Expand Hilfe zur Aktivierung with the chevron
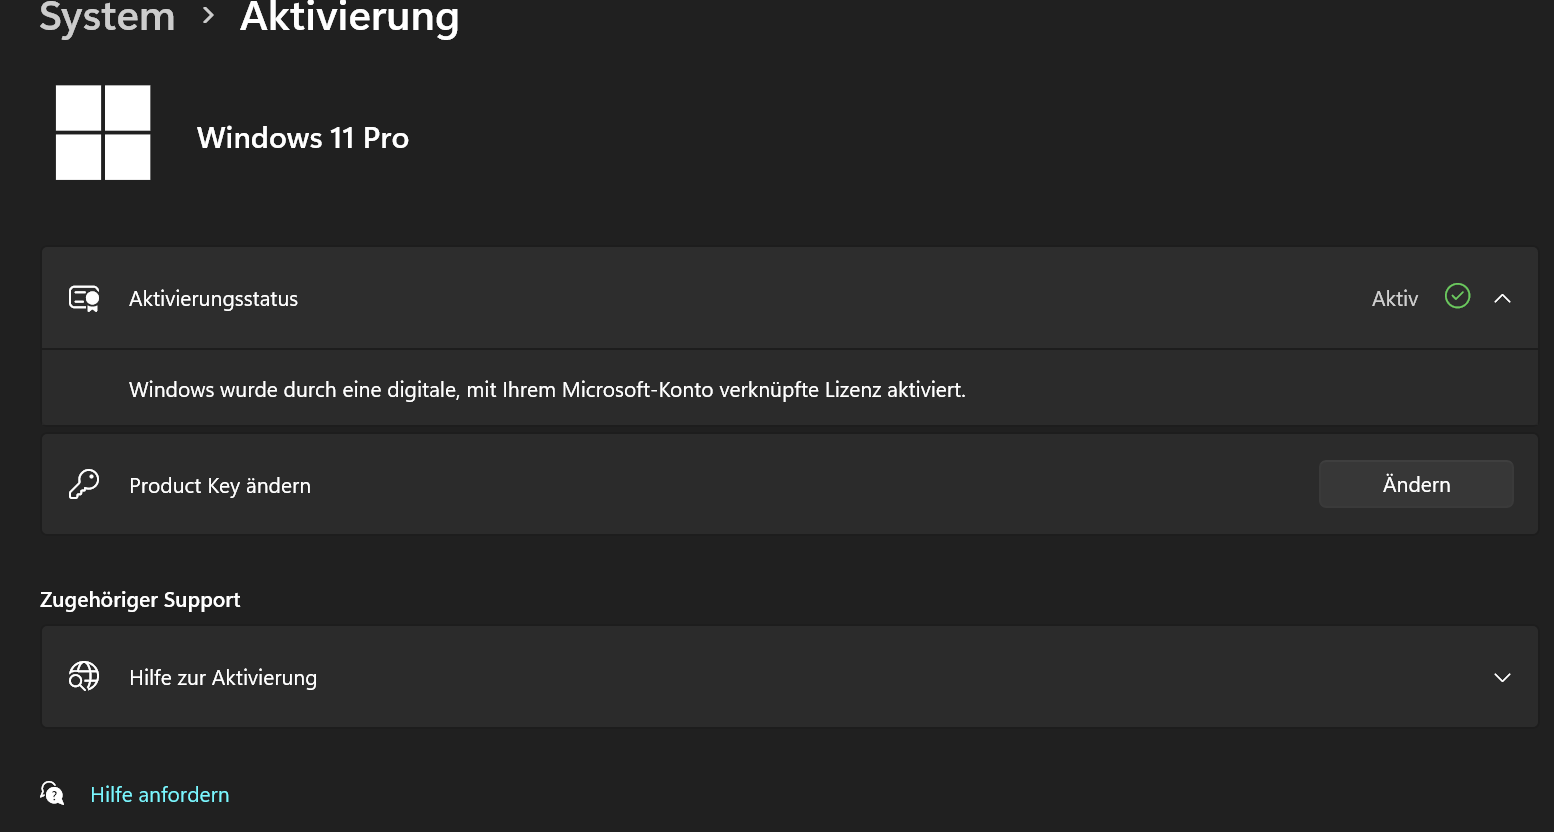The image size is (1554, 832). 1502,678
